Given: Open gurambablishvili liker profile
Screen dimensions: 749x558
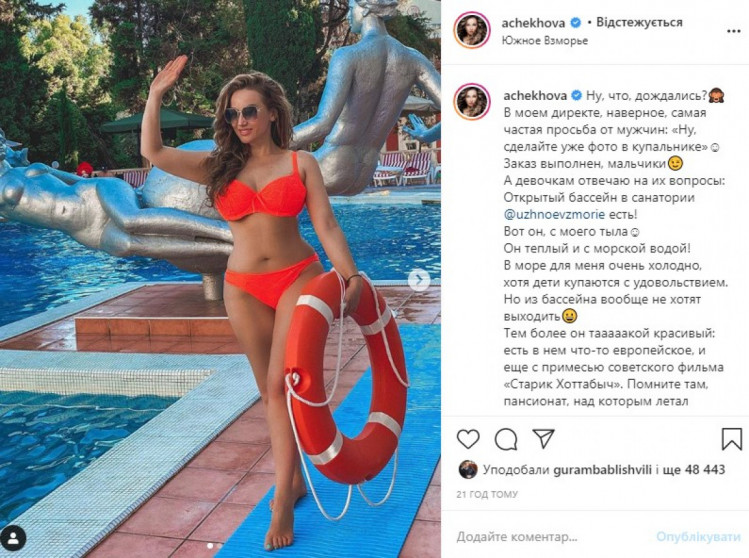Looking at the screenshot, I should [x=602, y=470].
